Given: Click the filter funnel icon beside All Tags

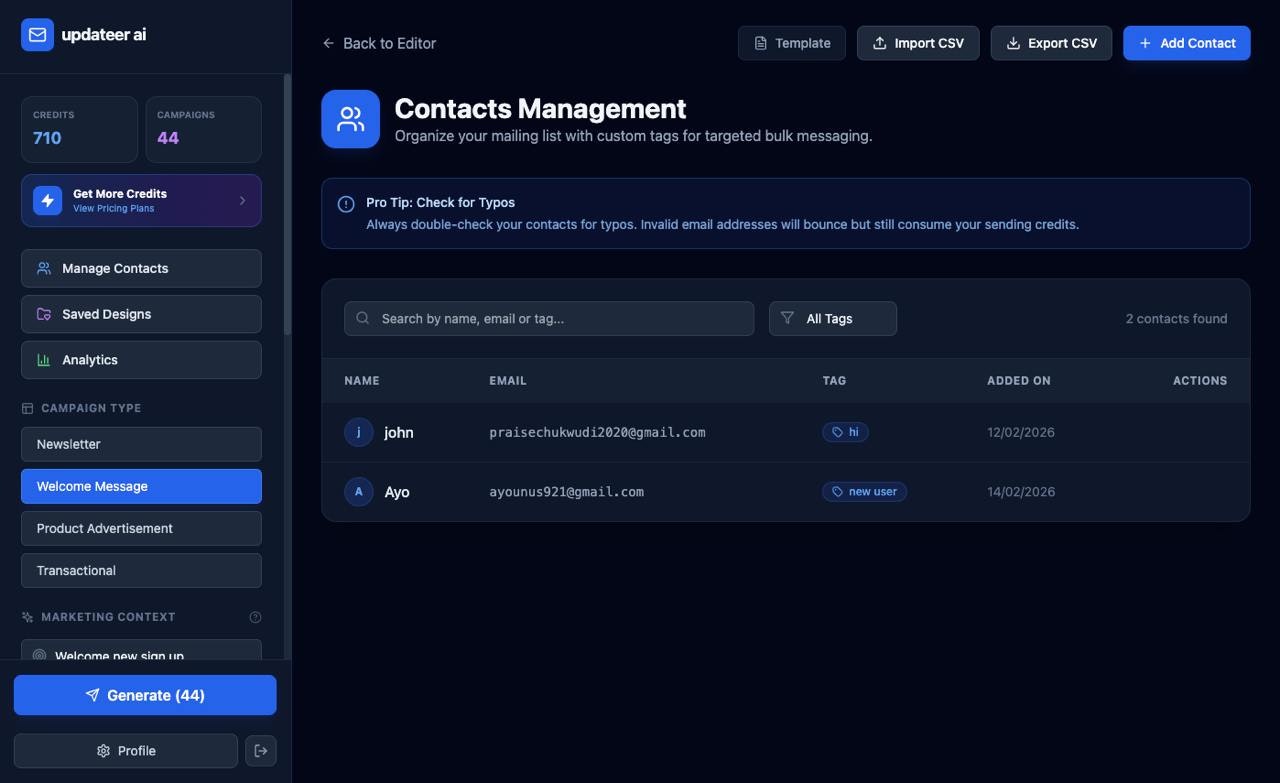Looking at the screenshot, I should tap(789, 318).
